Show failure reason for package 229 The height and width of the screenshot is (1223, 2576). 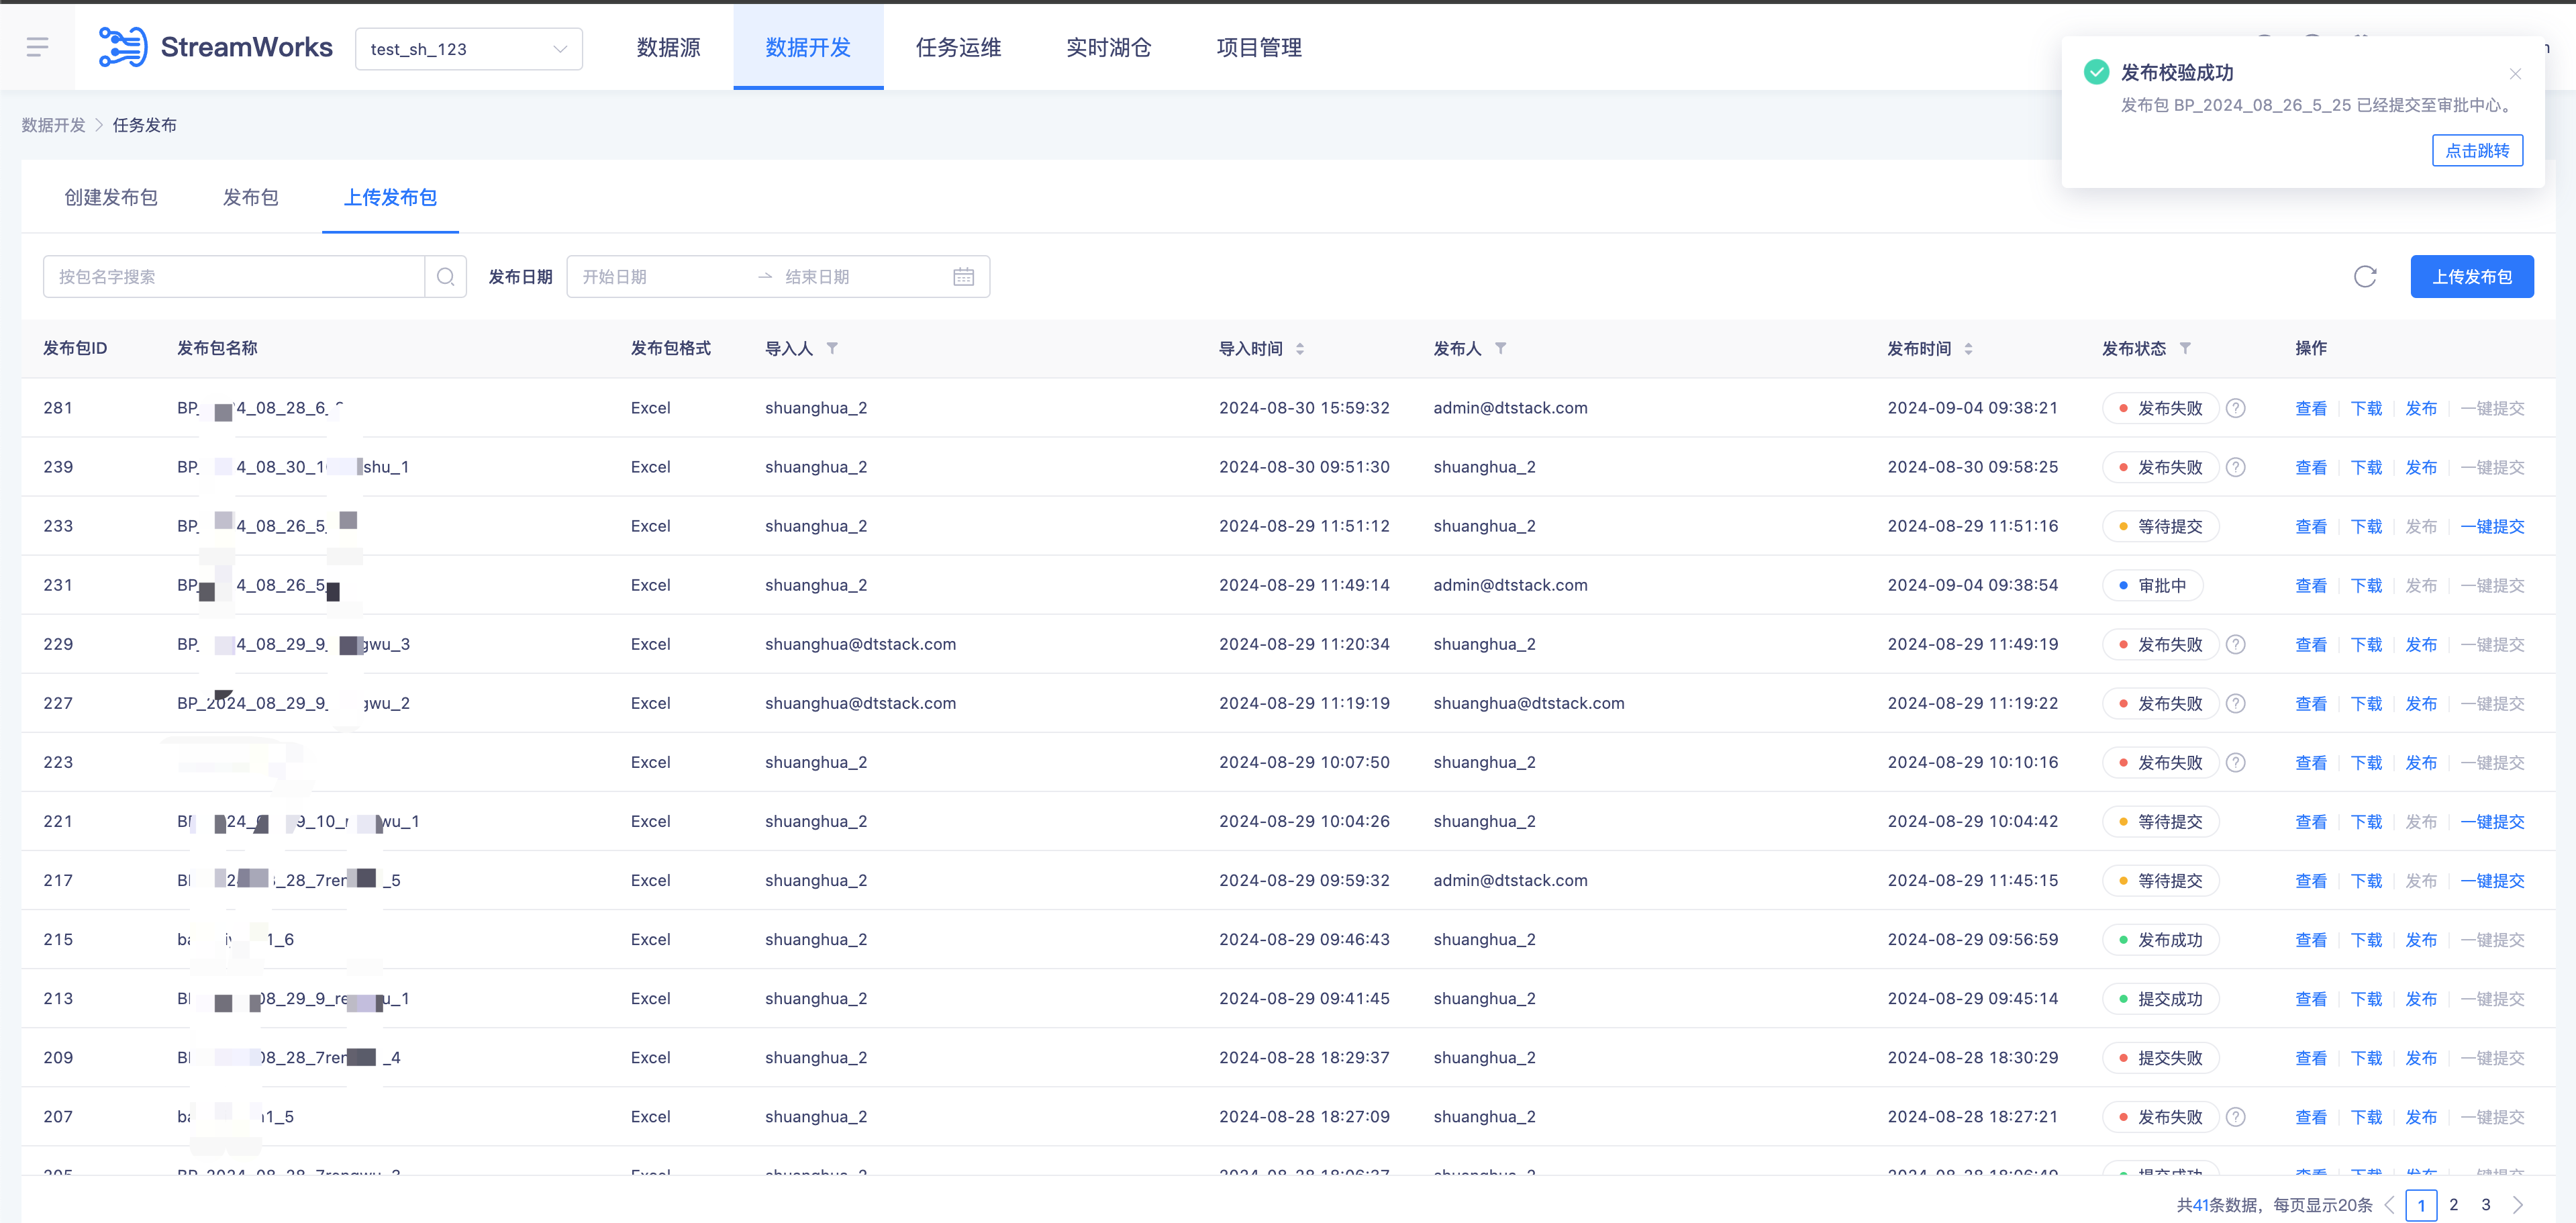2236,644
